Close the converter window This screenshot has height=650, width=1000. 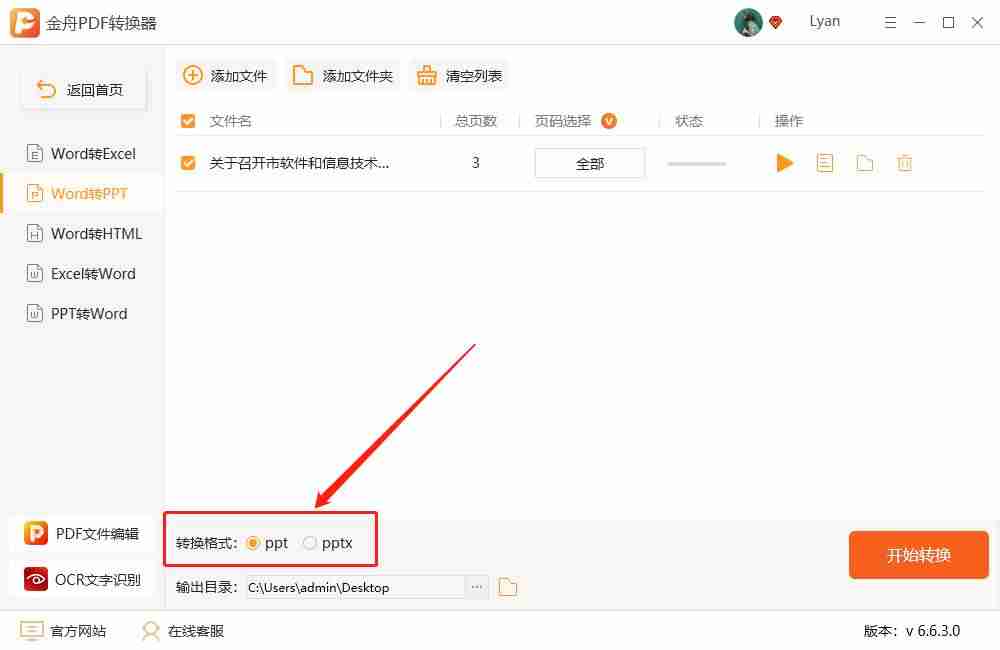click(977, 23)
